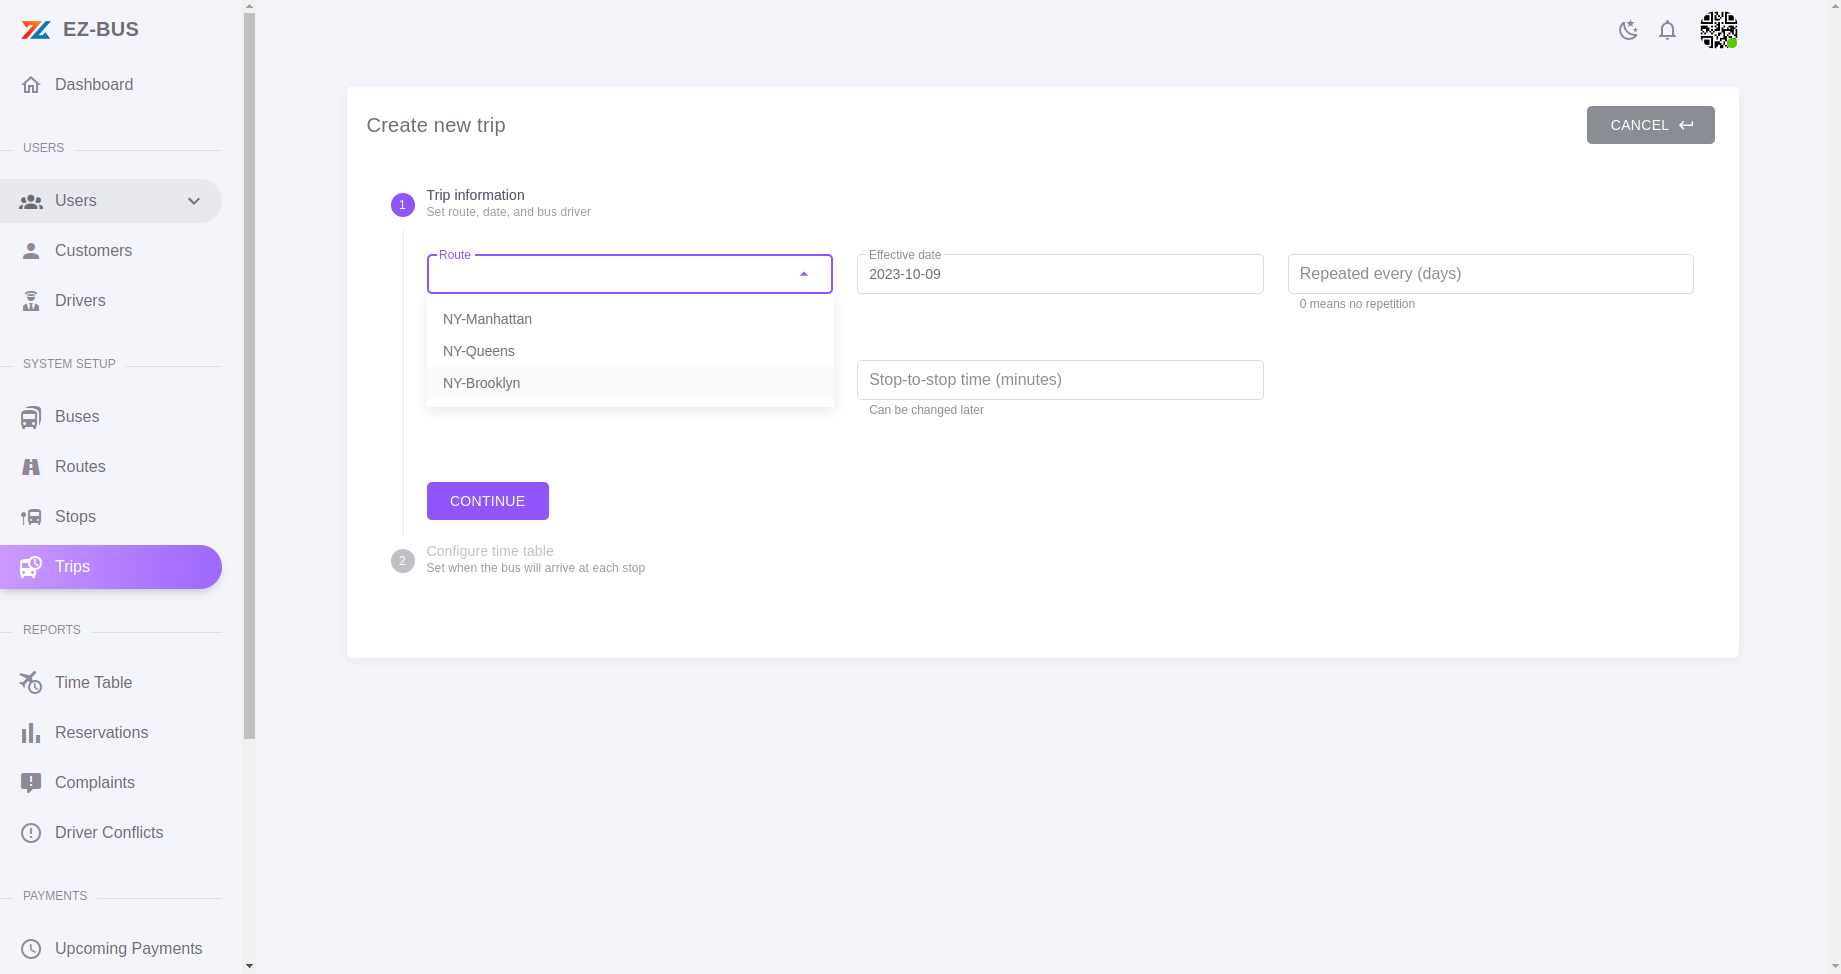The height and width of the screenshot is (974, 1841).
Task: Open the Reservations report
Action: coord(101,732)
